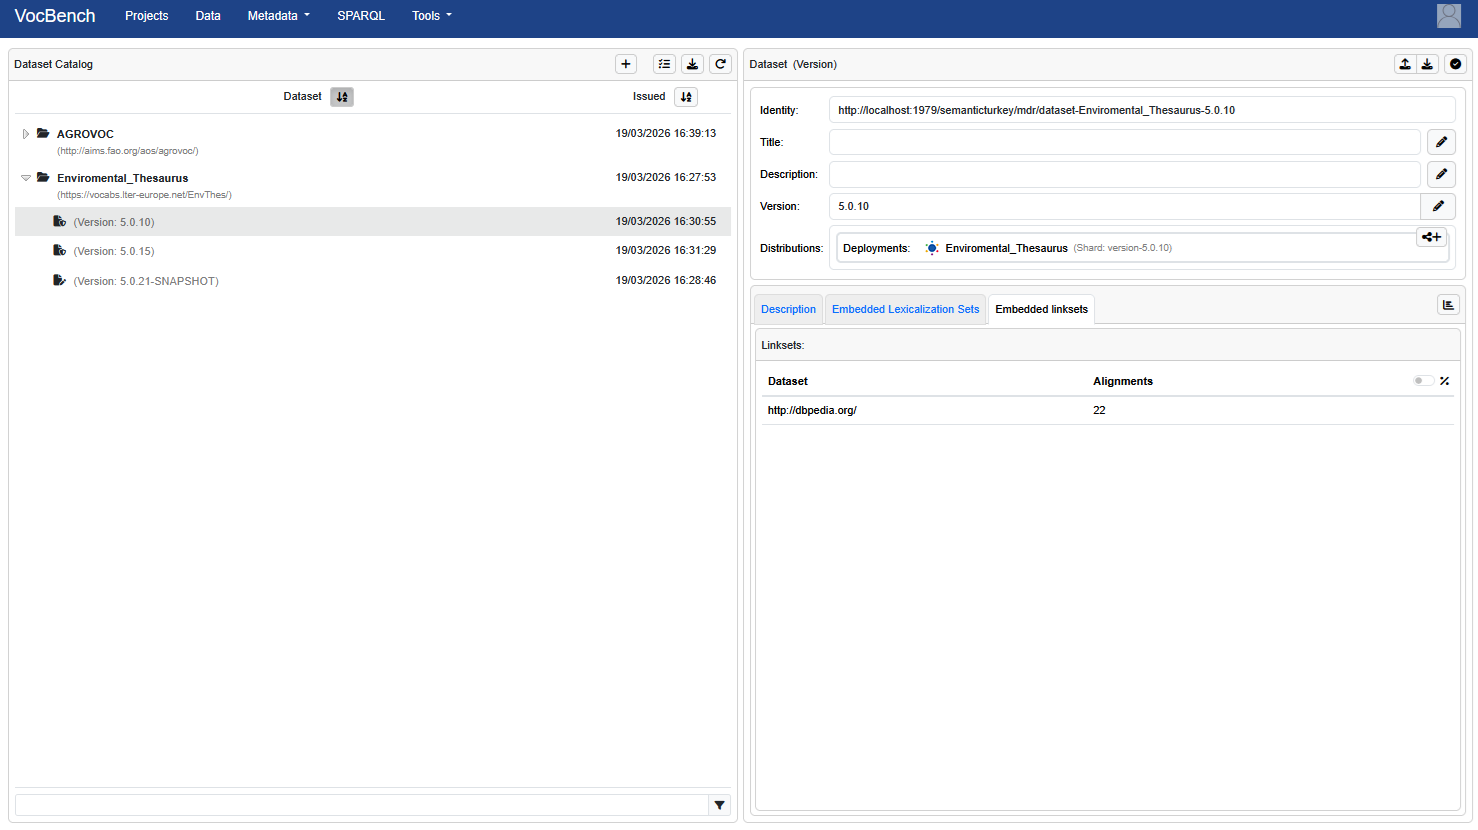Image resolution: width=1478 pixels, height=830 pixels.
Task: Expand the AGROVOC dataset node
Action: 26,134
